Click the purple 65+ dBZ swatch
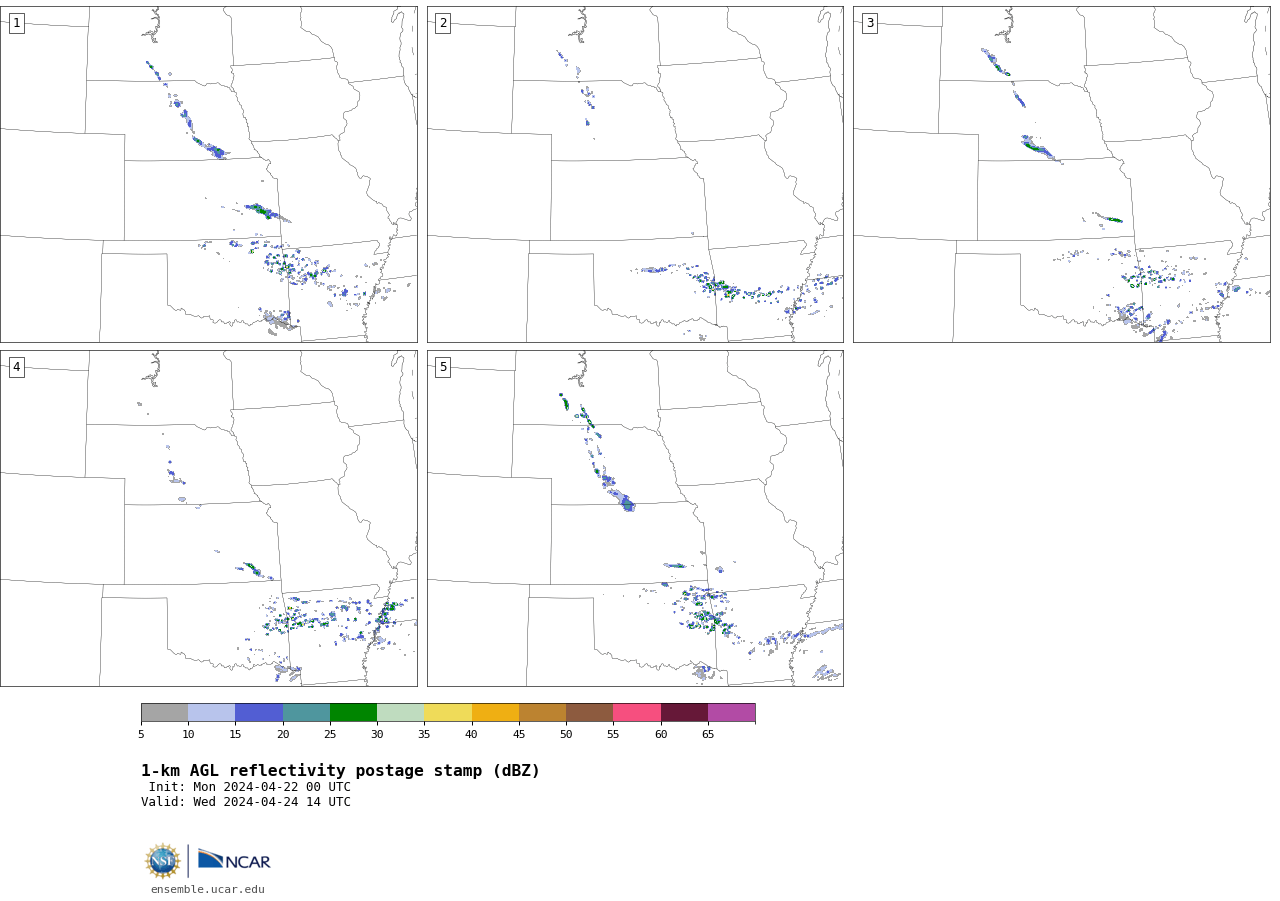The width and height of the screenshot is (1280, 901). tap(731, 713)
